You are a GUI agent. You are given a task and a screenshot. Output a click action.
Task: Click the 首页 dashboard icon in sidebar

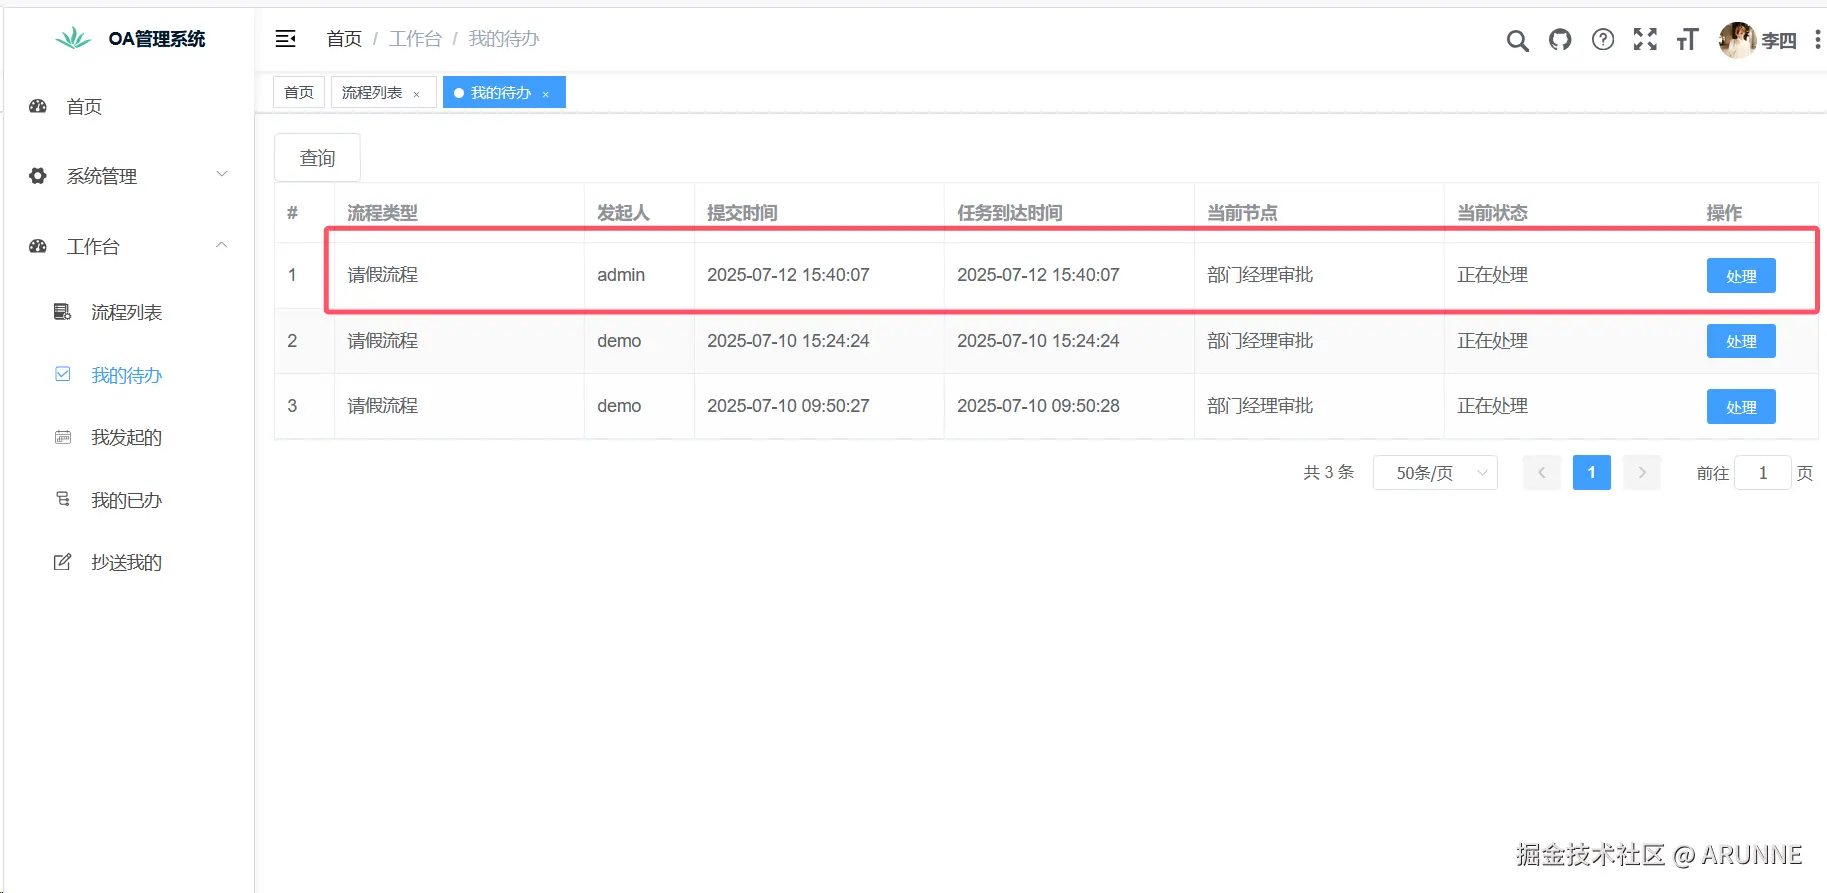38,106
